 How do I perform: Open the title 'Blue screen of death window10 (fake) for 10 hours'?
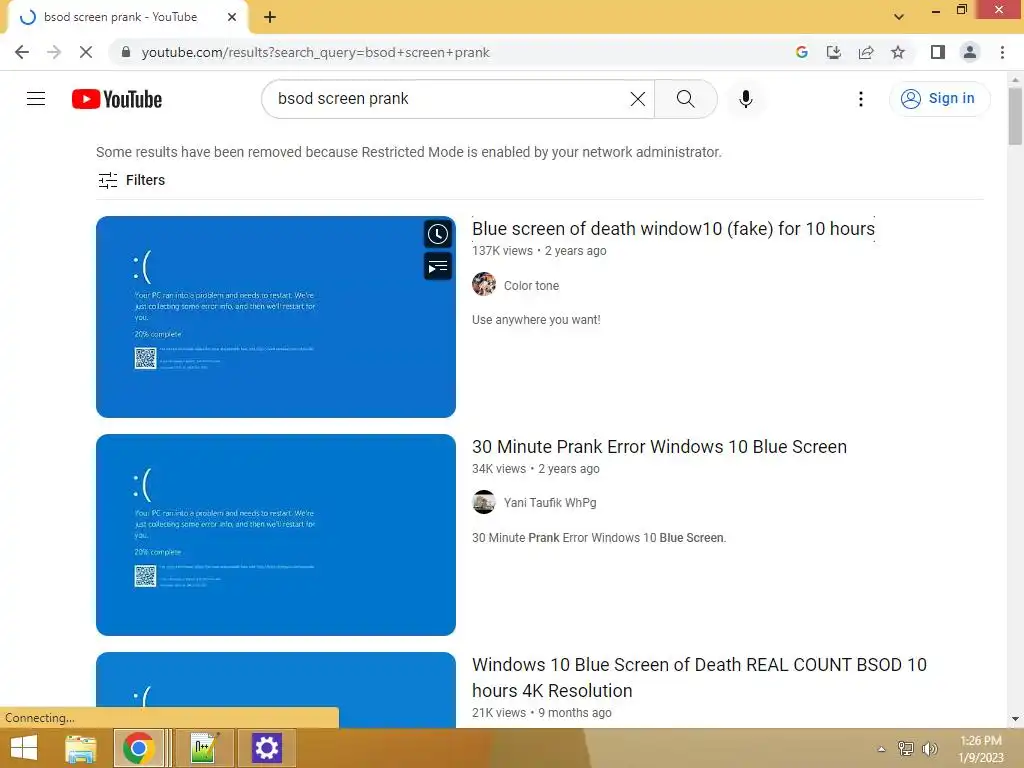point(673,229)
